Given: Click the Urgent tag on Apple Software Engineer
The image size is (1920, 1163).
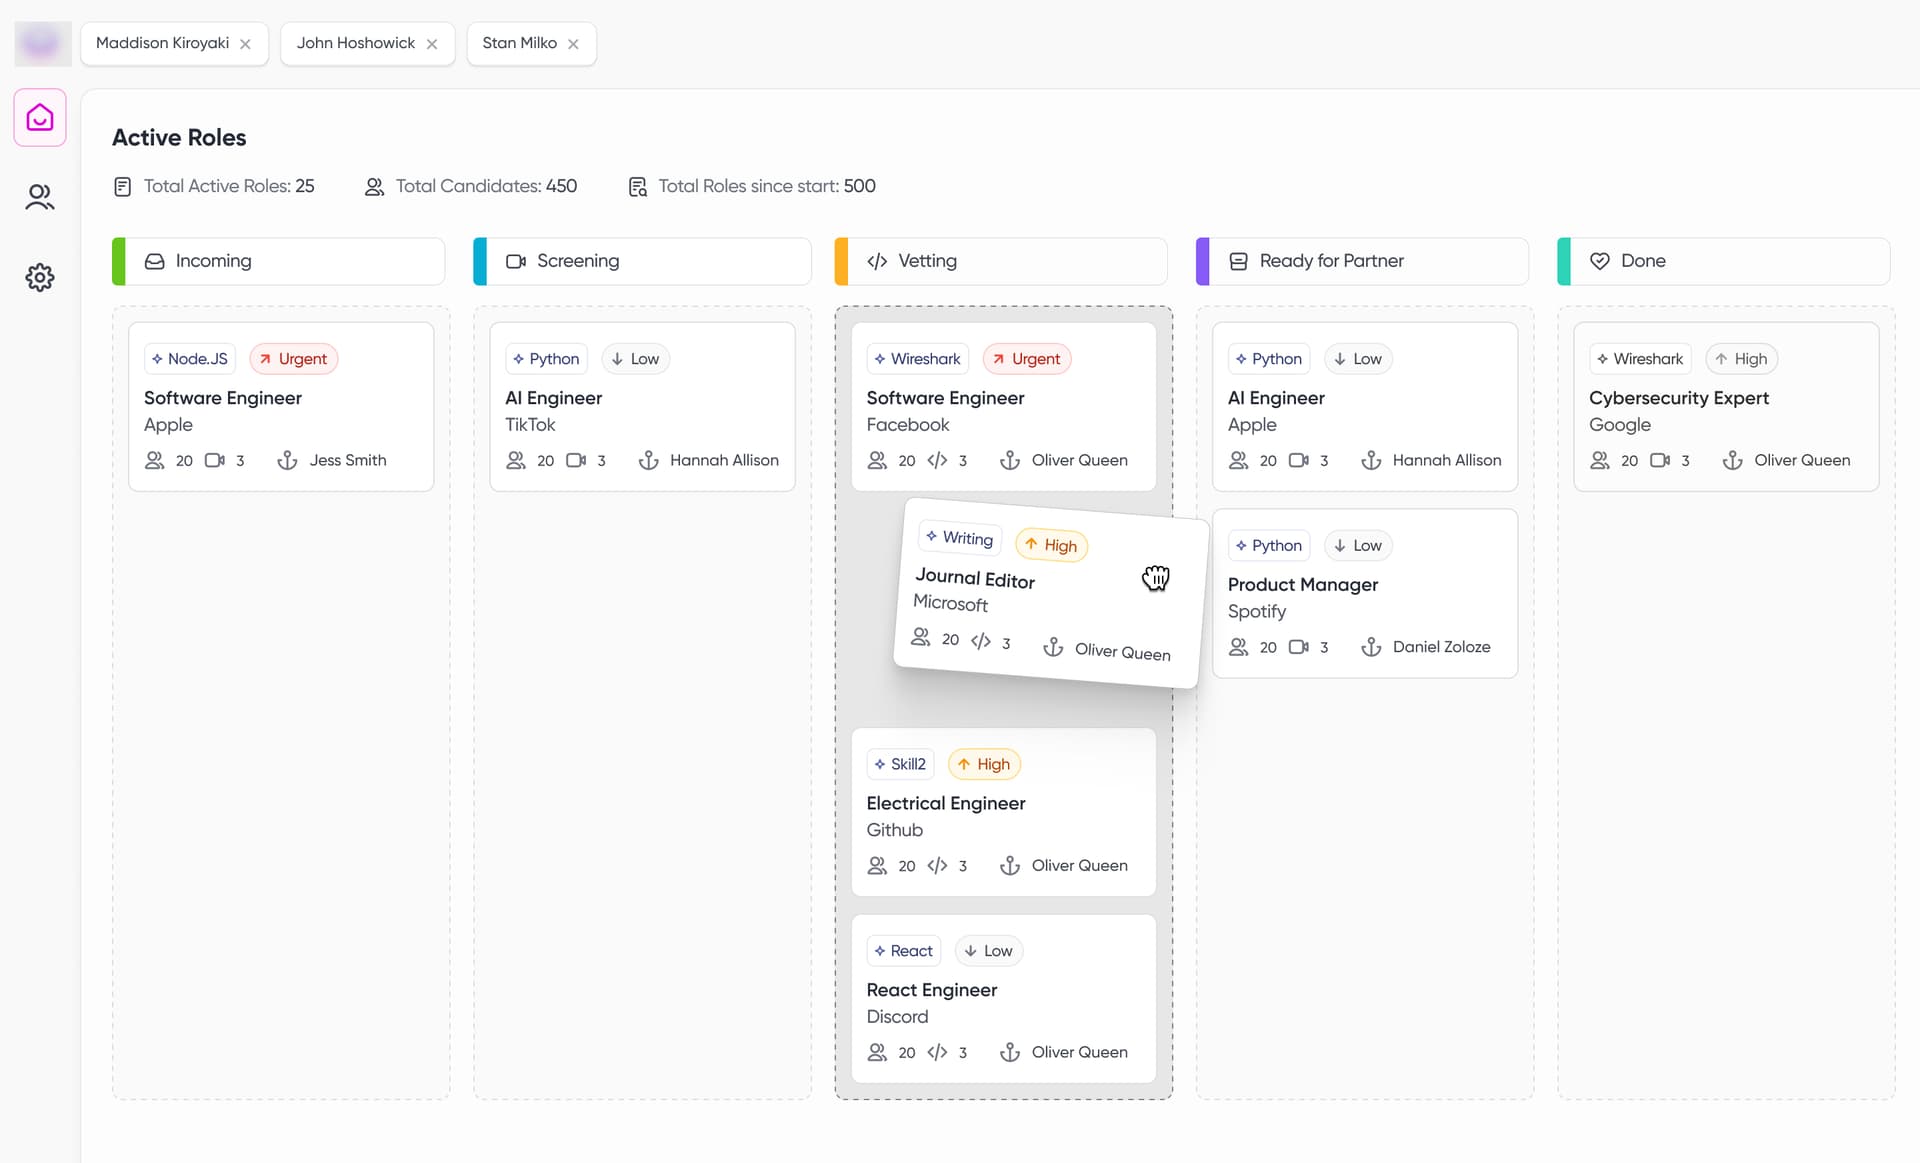Looking at the screenshot, I should click(293, 359).
